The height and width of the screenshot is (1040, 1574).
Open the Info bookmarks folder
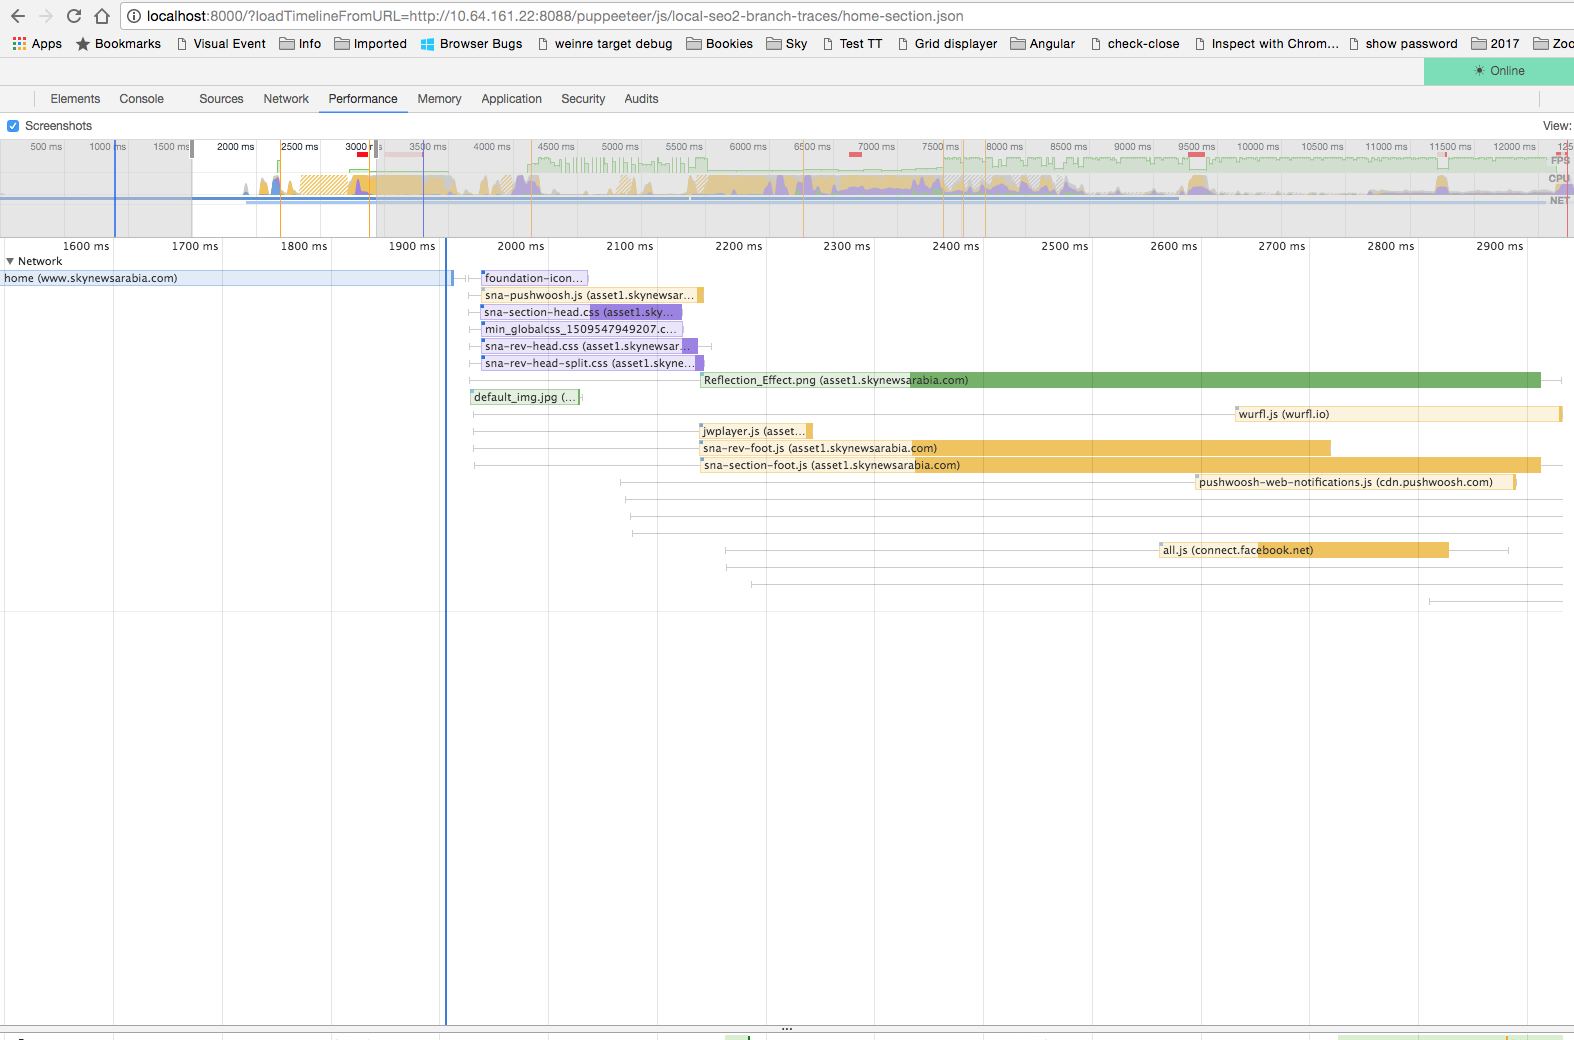pos(300,44)
